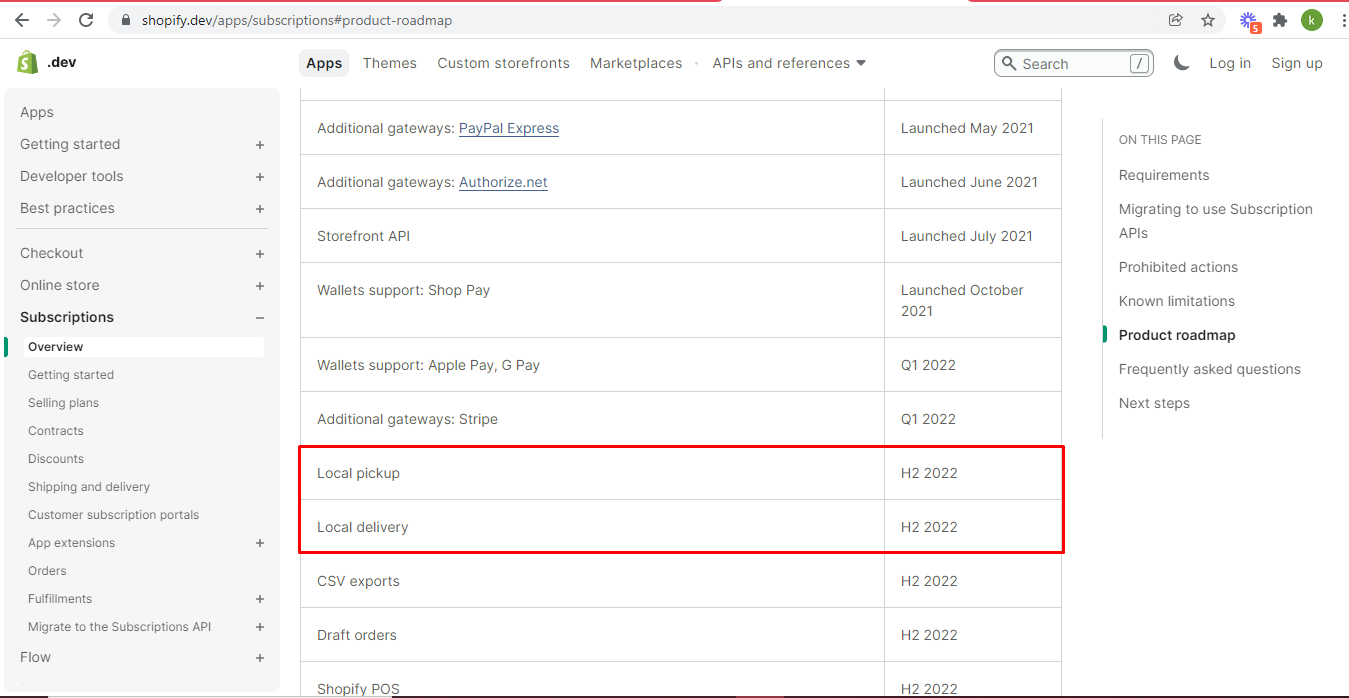1349x698 pixels.
Task: Open the PayPal Express link
Action: pyautogui.click(x=508, y=128)
